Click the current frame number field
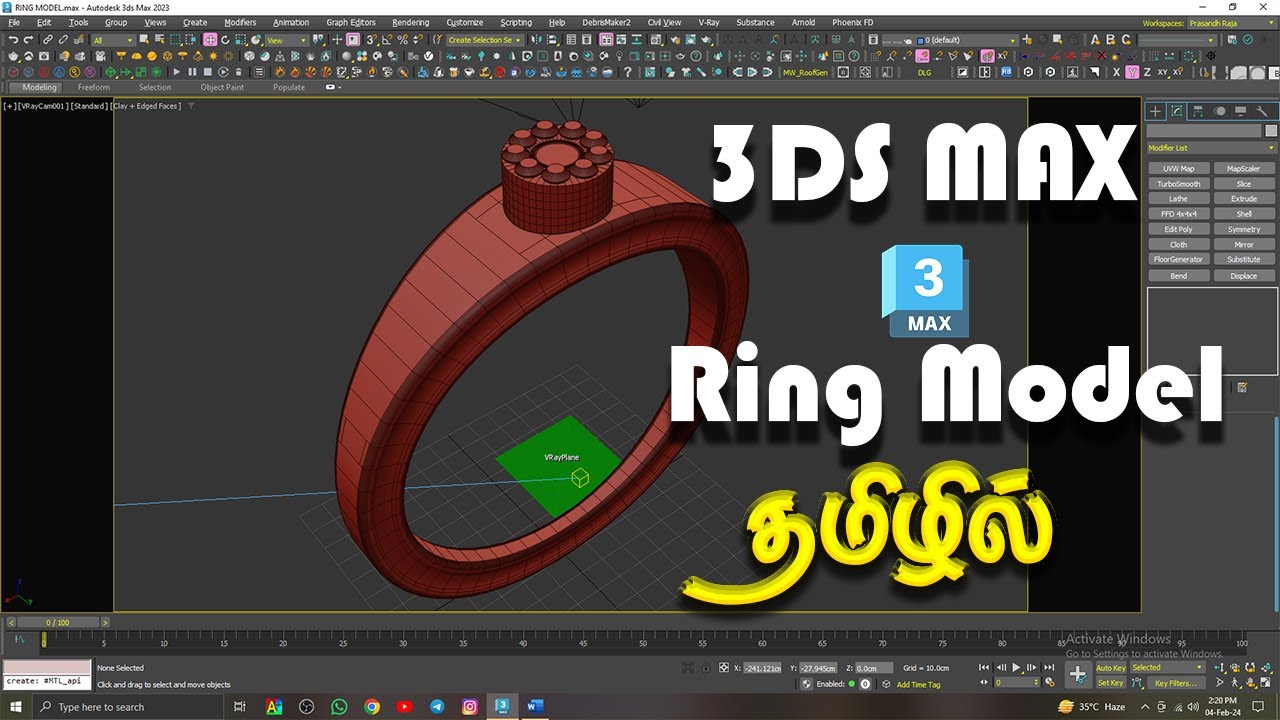This screenshot has height=720, width=1280. click(x=1017, y=683)
